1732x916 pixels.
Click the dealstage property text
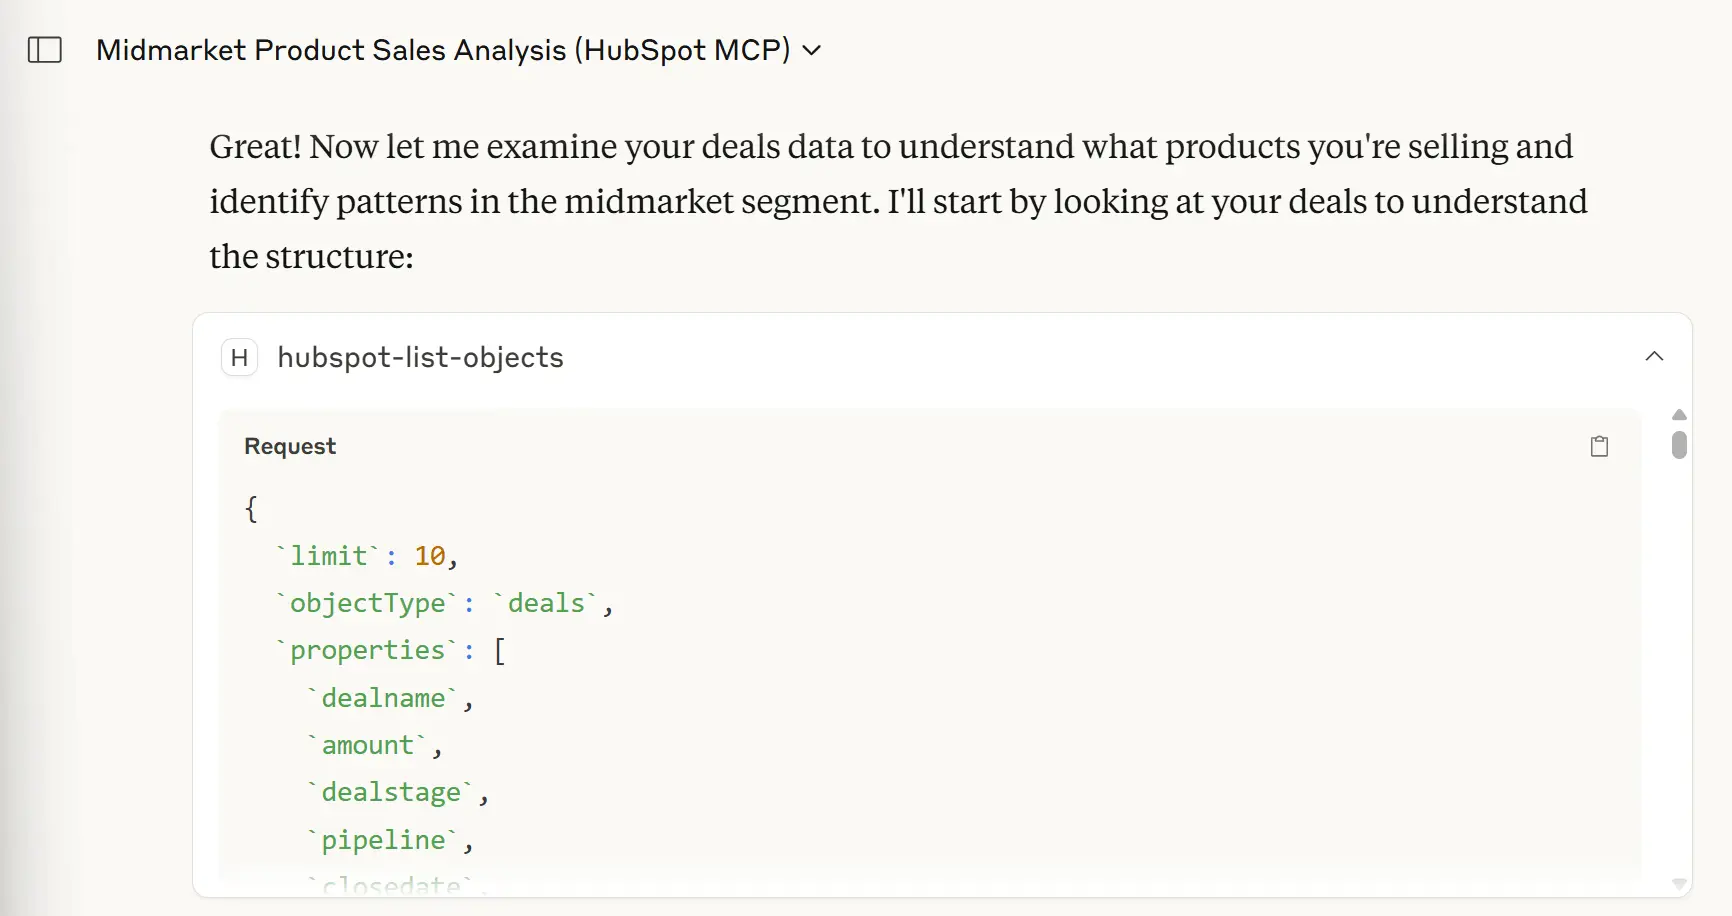click(x=392, y=791)
